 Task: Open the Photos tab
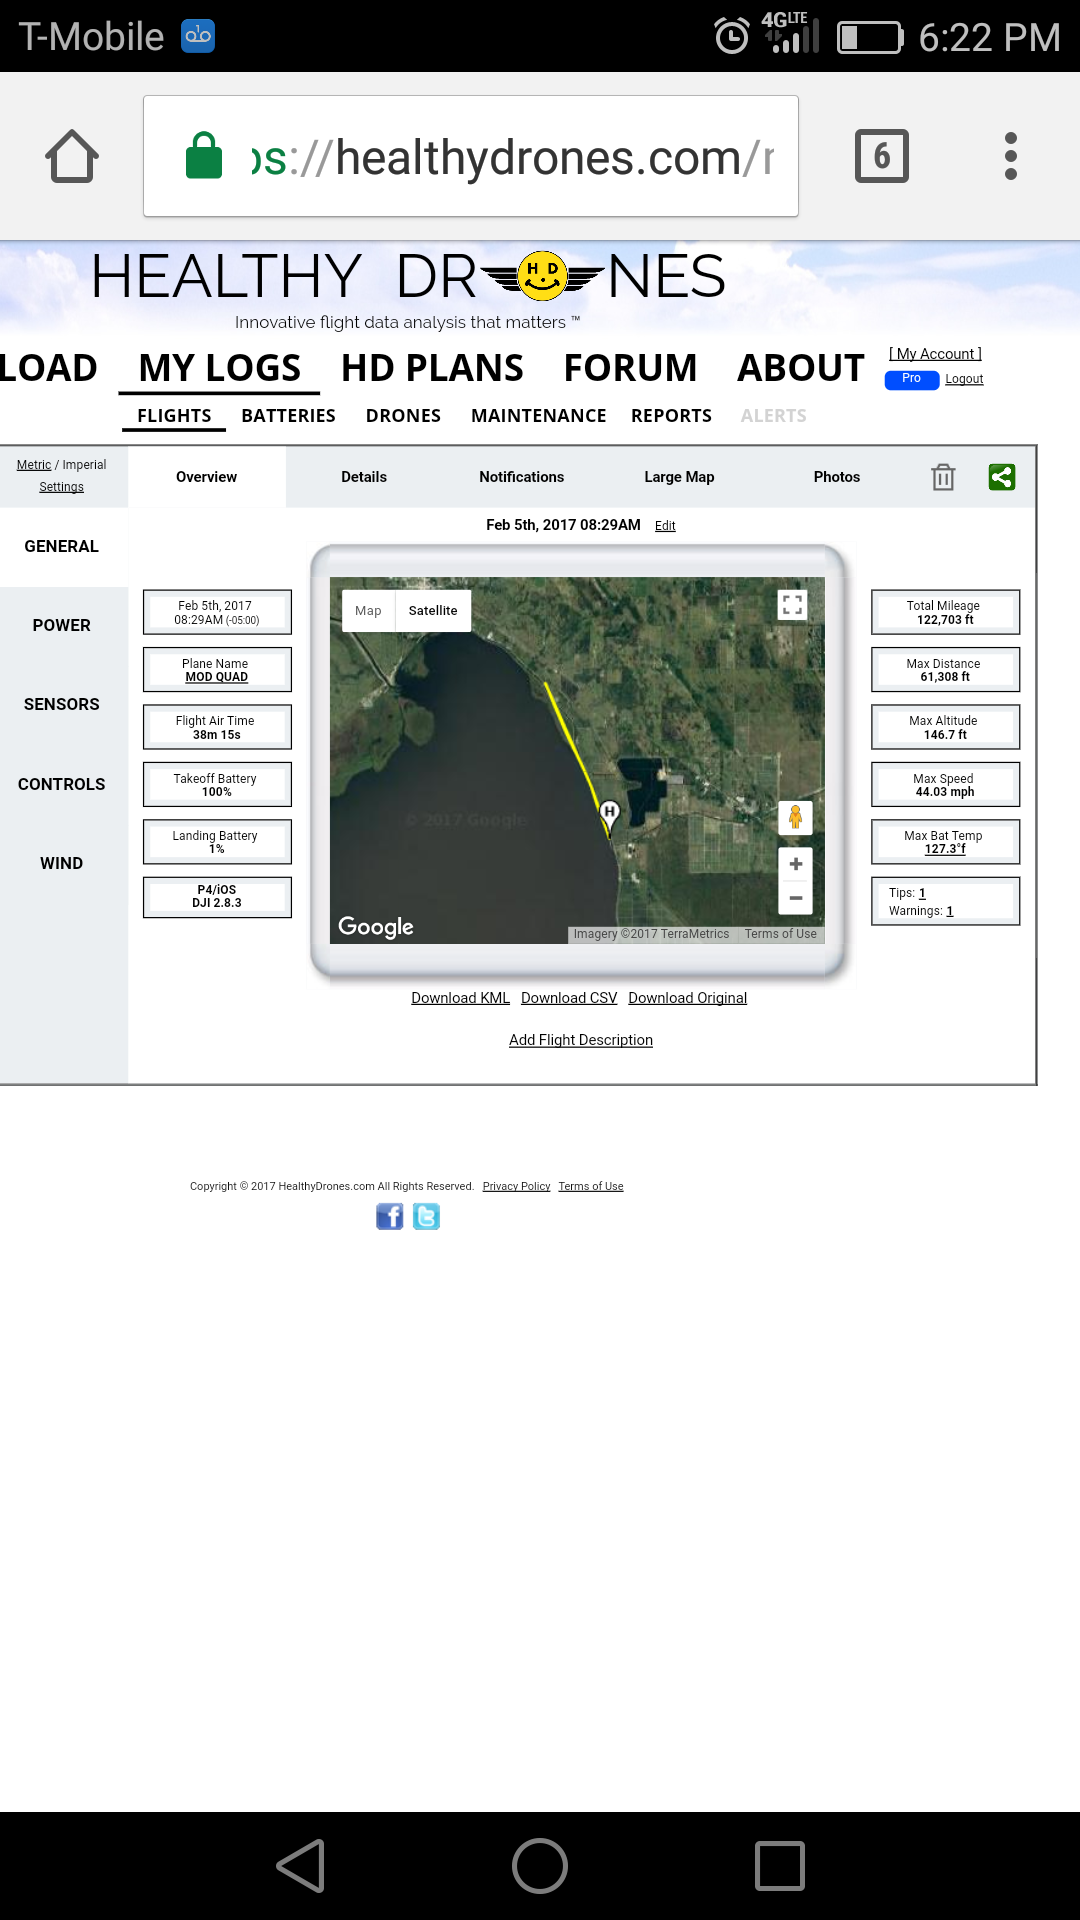click(x=837, y=477)
